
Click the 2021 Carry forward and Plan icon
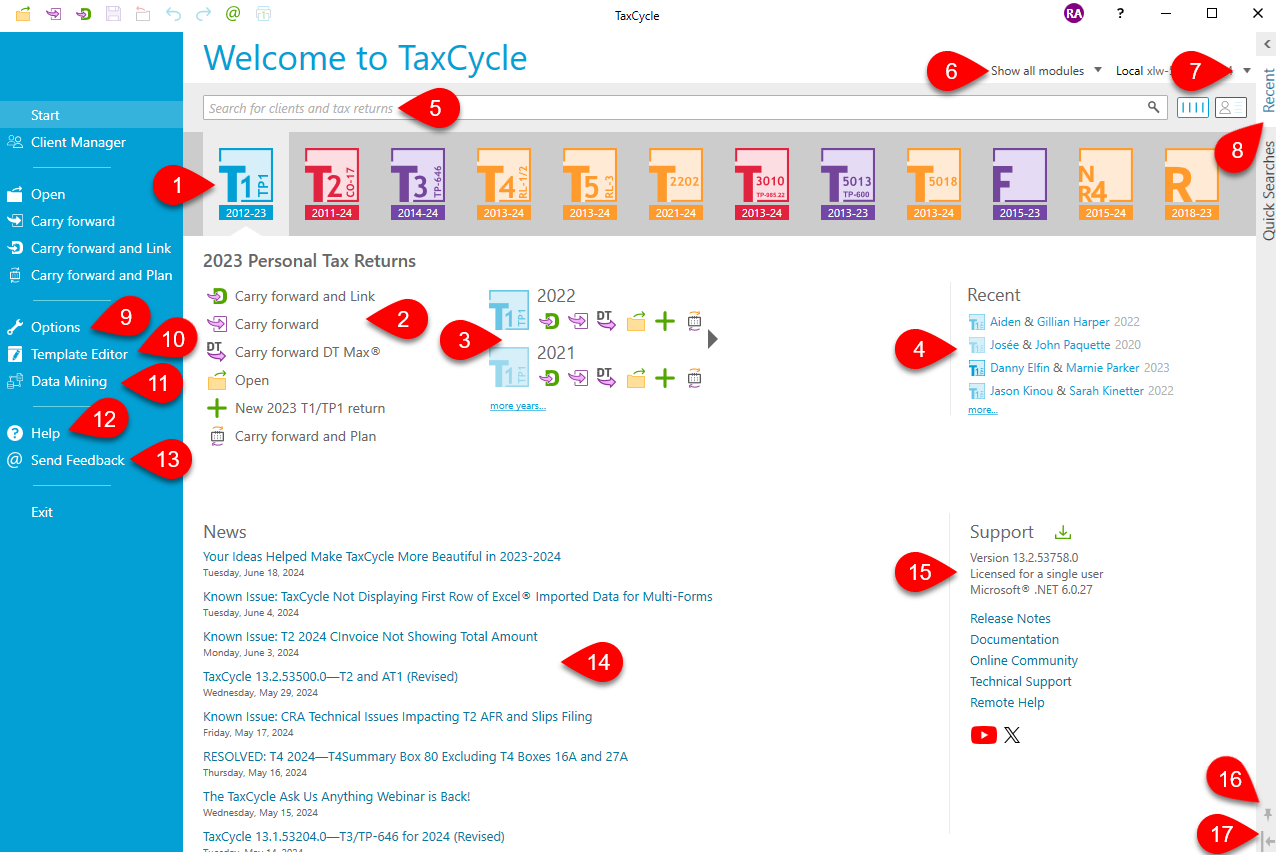point(694,378)
